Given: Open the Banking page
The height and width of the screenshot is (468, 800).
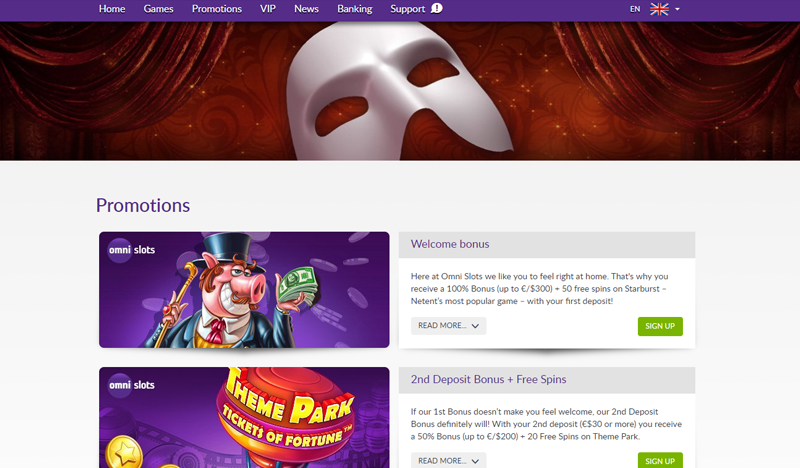Looking at the screenshot, I should 354,9.
